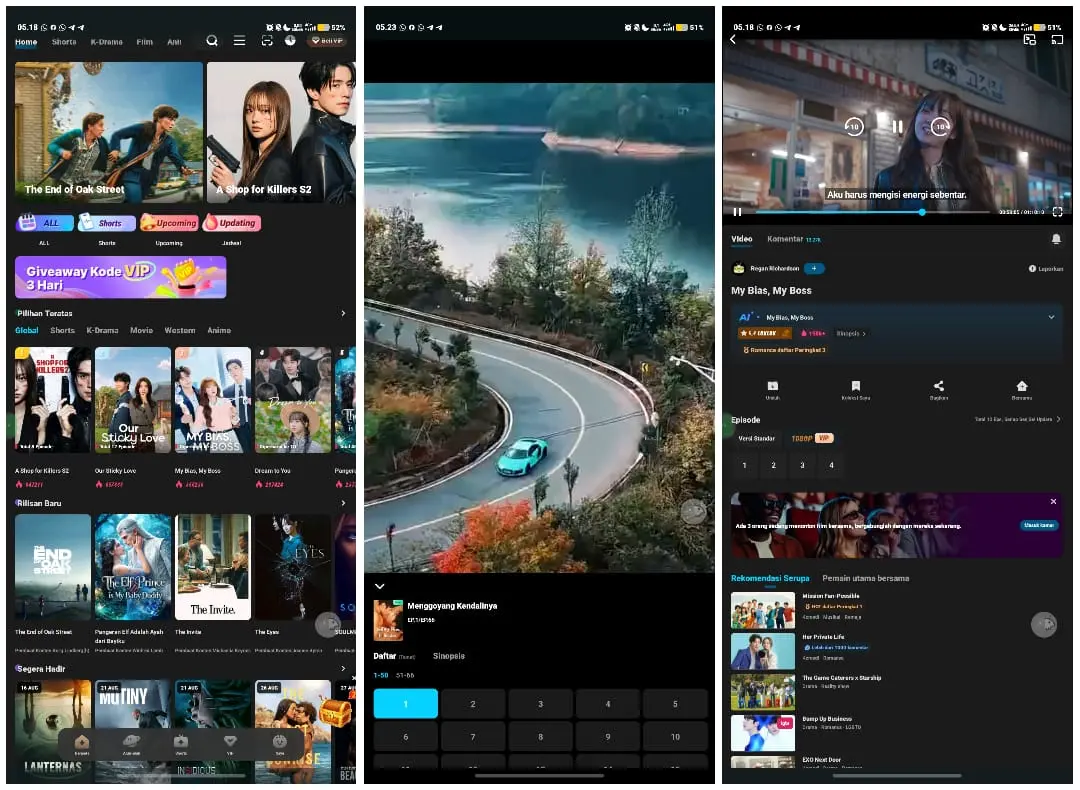Open the search icon in the home screen header
Viewport: 1080px width, 790px height.
(x=212, y=41)
